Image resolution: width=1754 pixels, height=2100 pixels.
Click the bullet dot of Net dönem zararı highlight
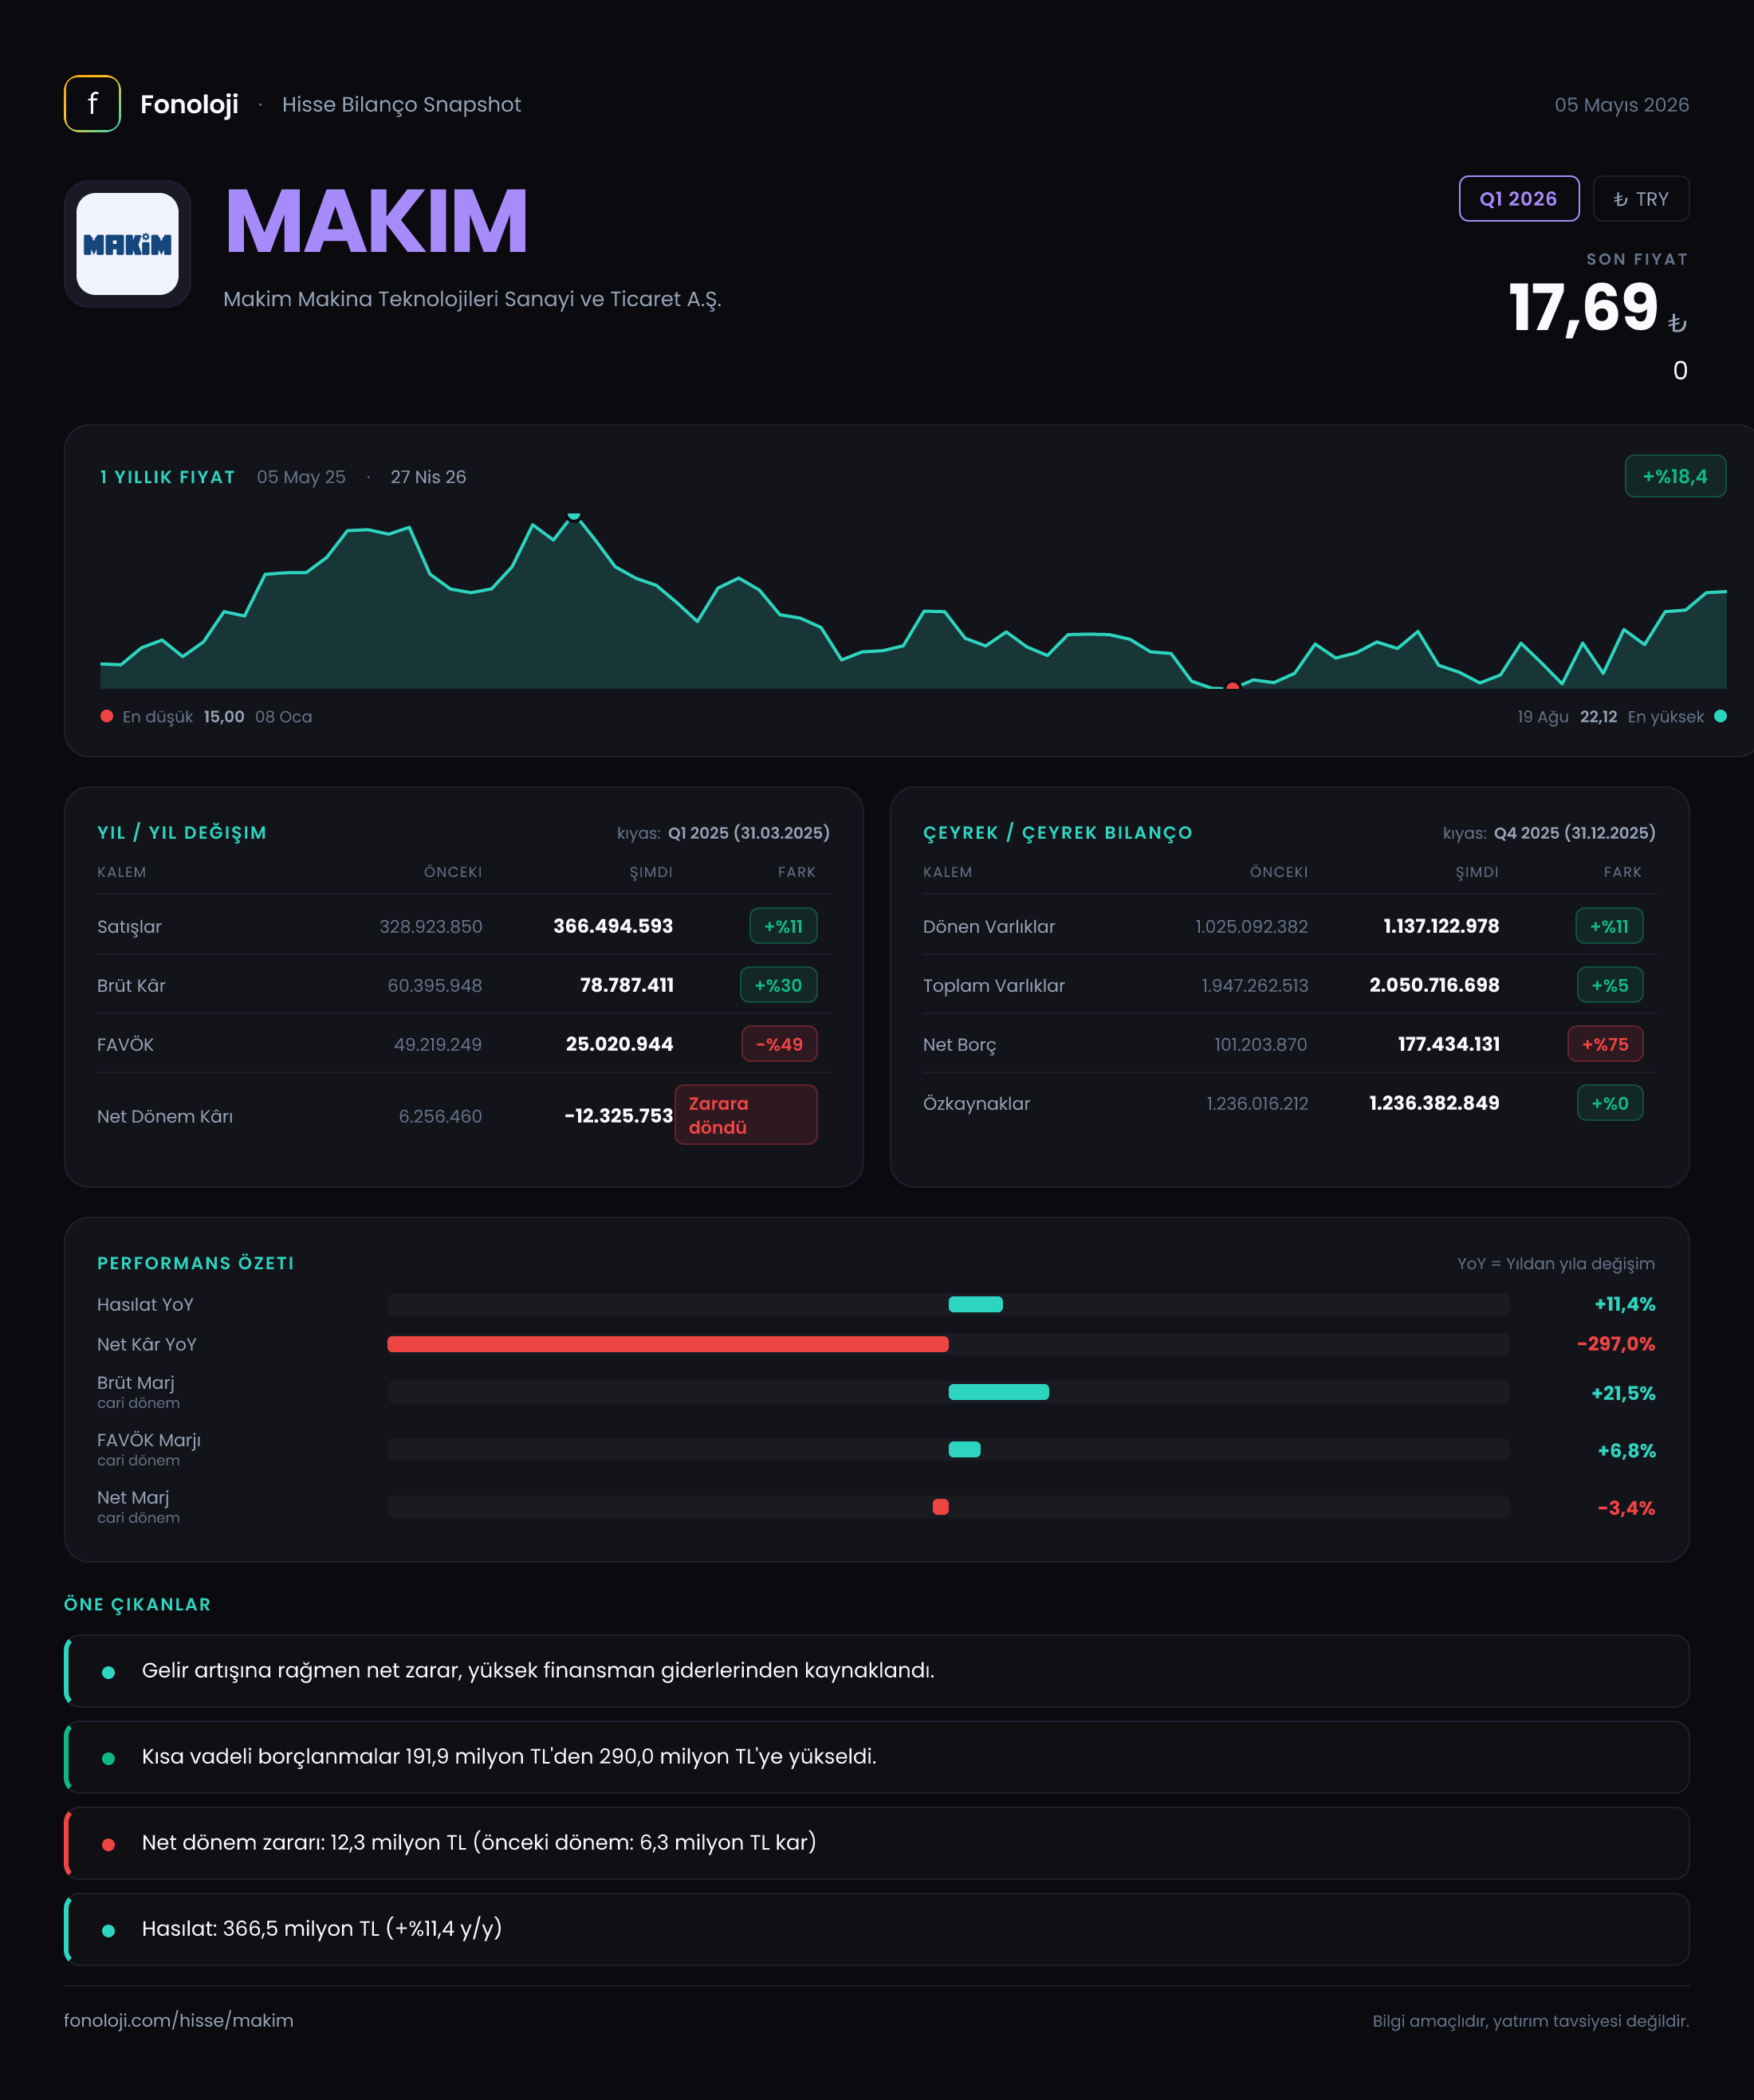(108, 1845)
